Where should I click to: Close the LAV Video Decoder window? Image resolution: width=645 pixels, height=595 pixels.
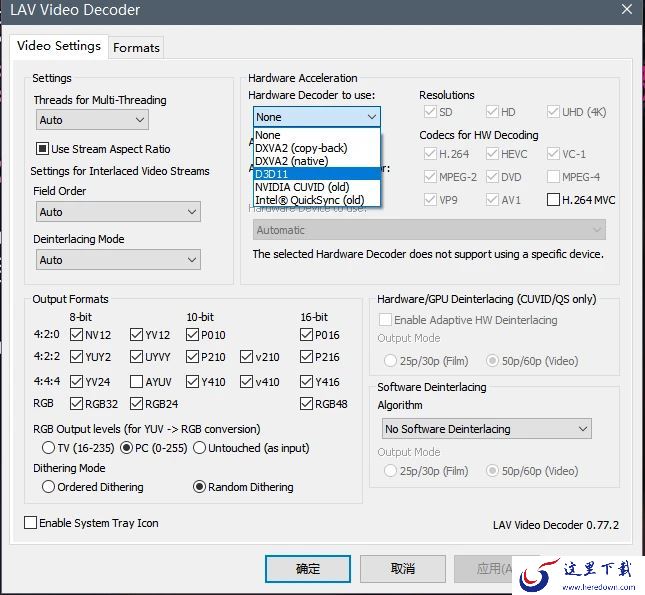click(x=626, y=9)
